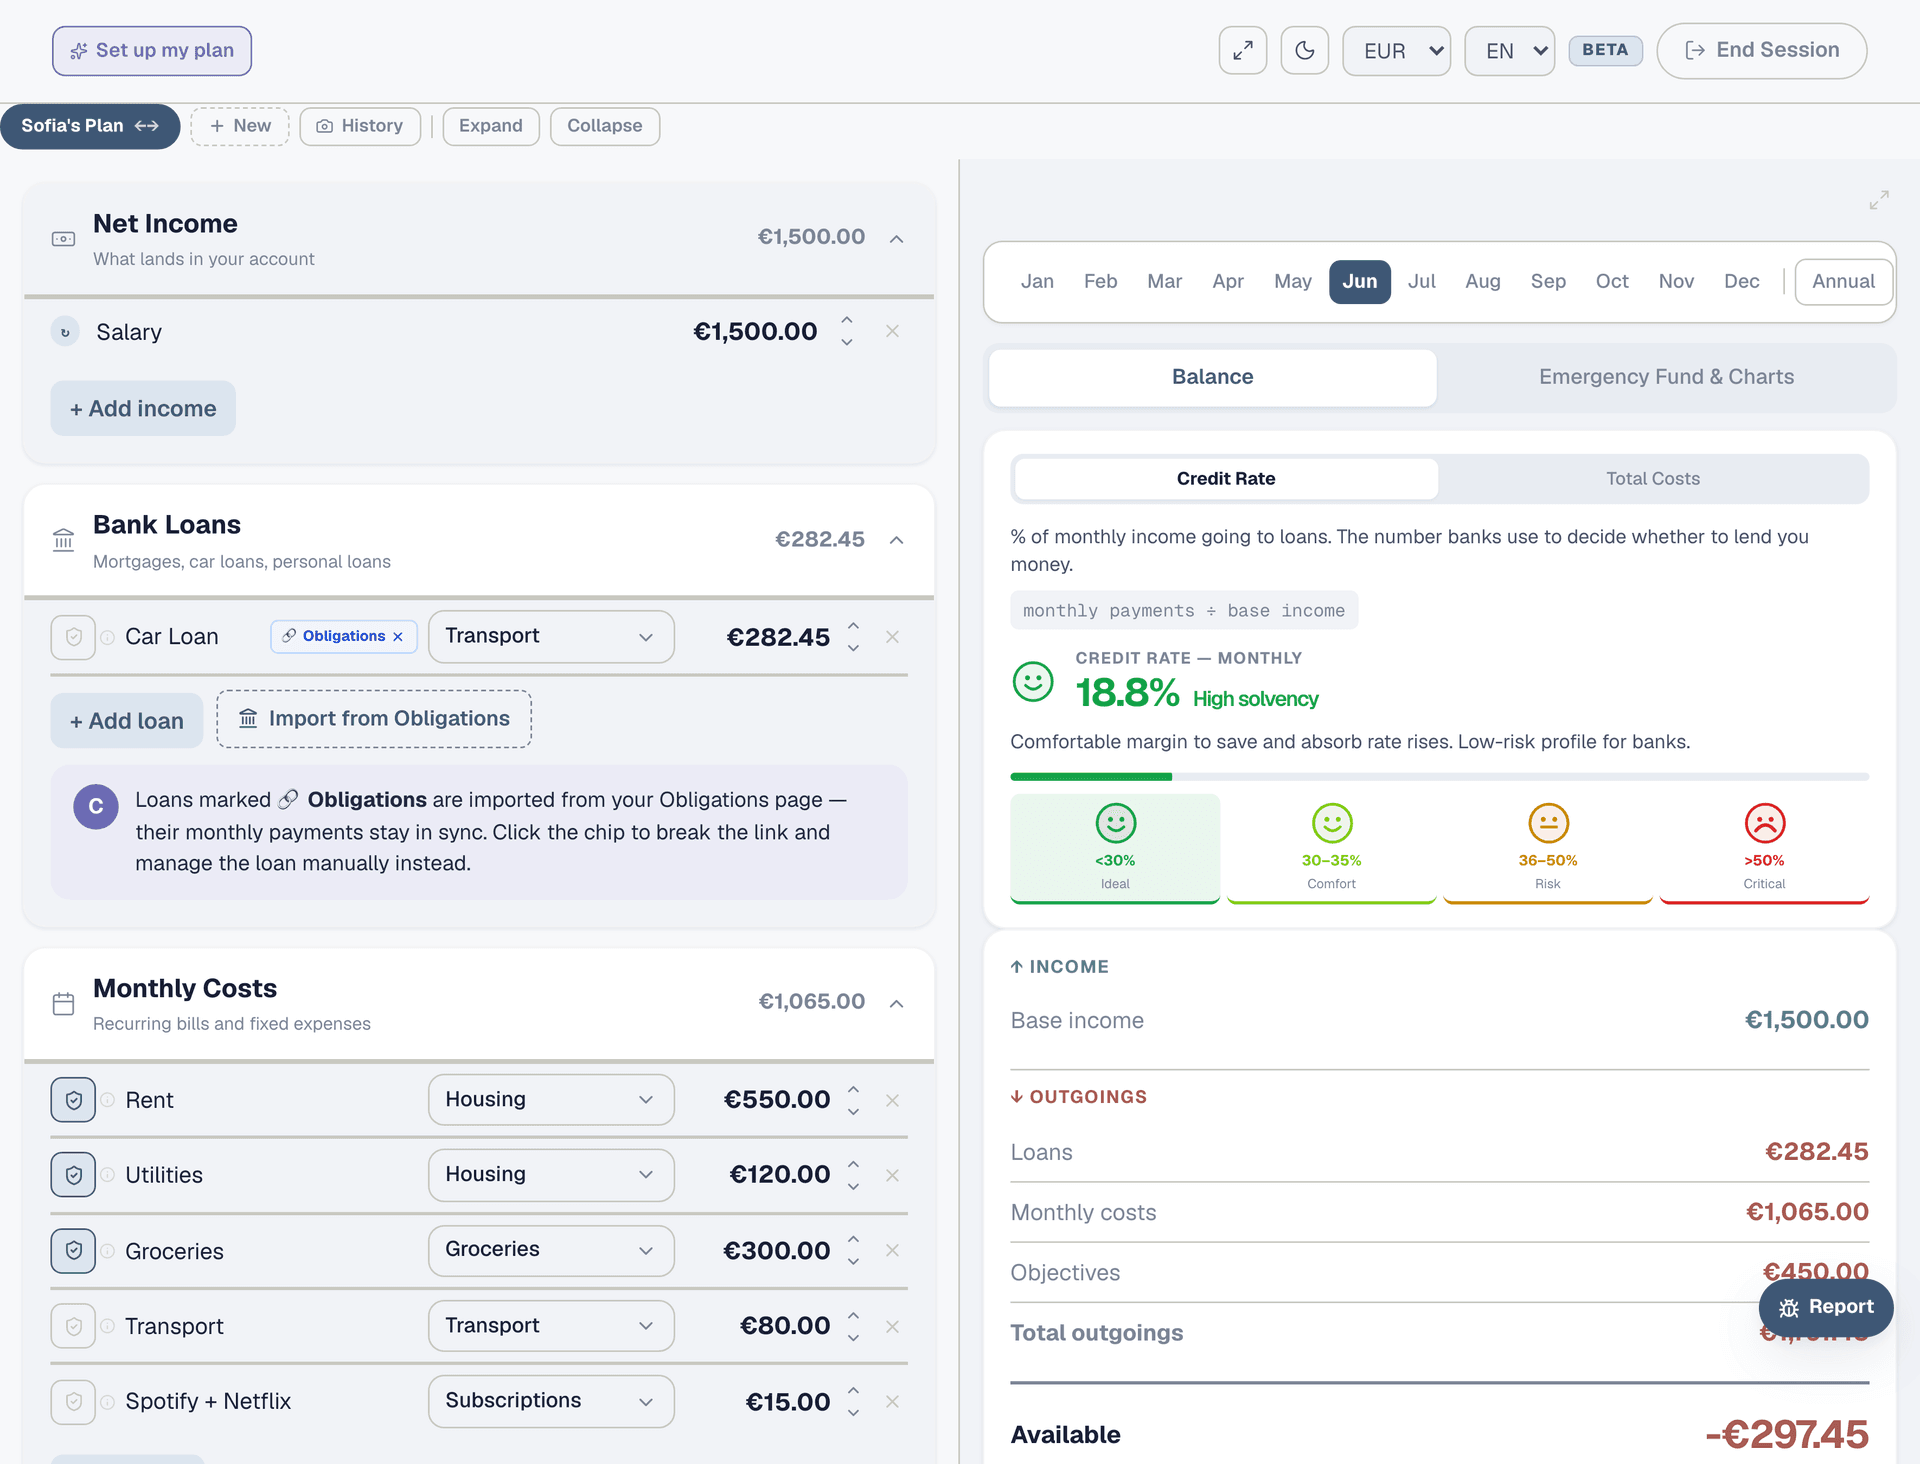Image resolution: width=1920 pixels, height=1464 pixels.
Task: Expand the right panel using corner arrows icon
Action: tap(1879, 200)
